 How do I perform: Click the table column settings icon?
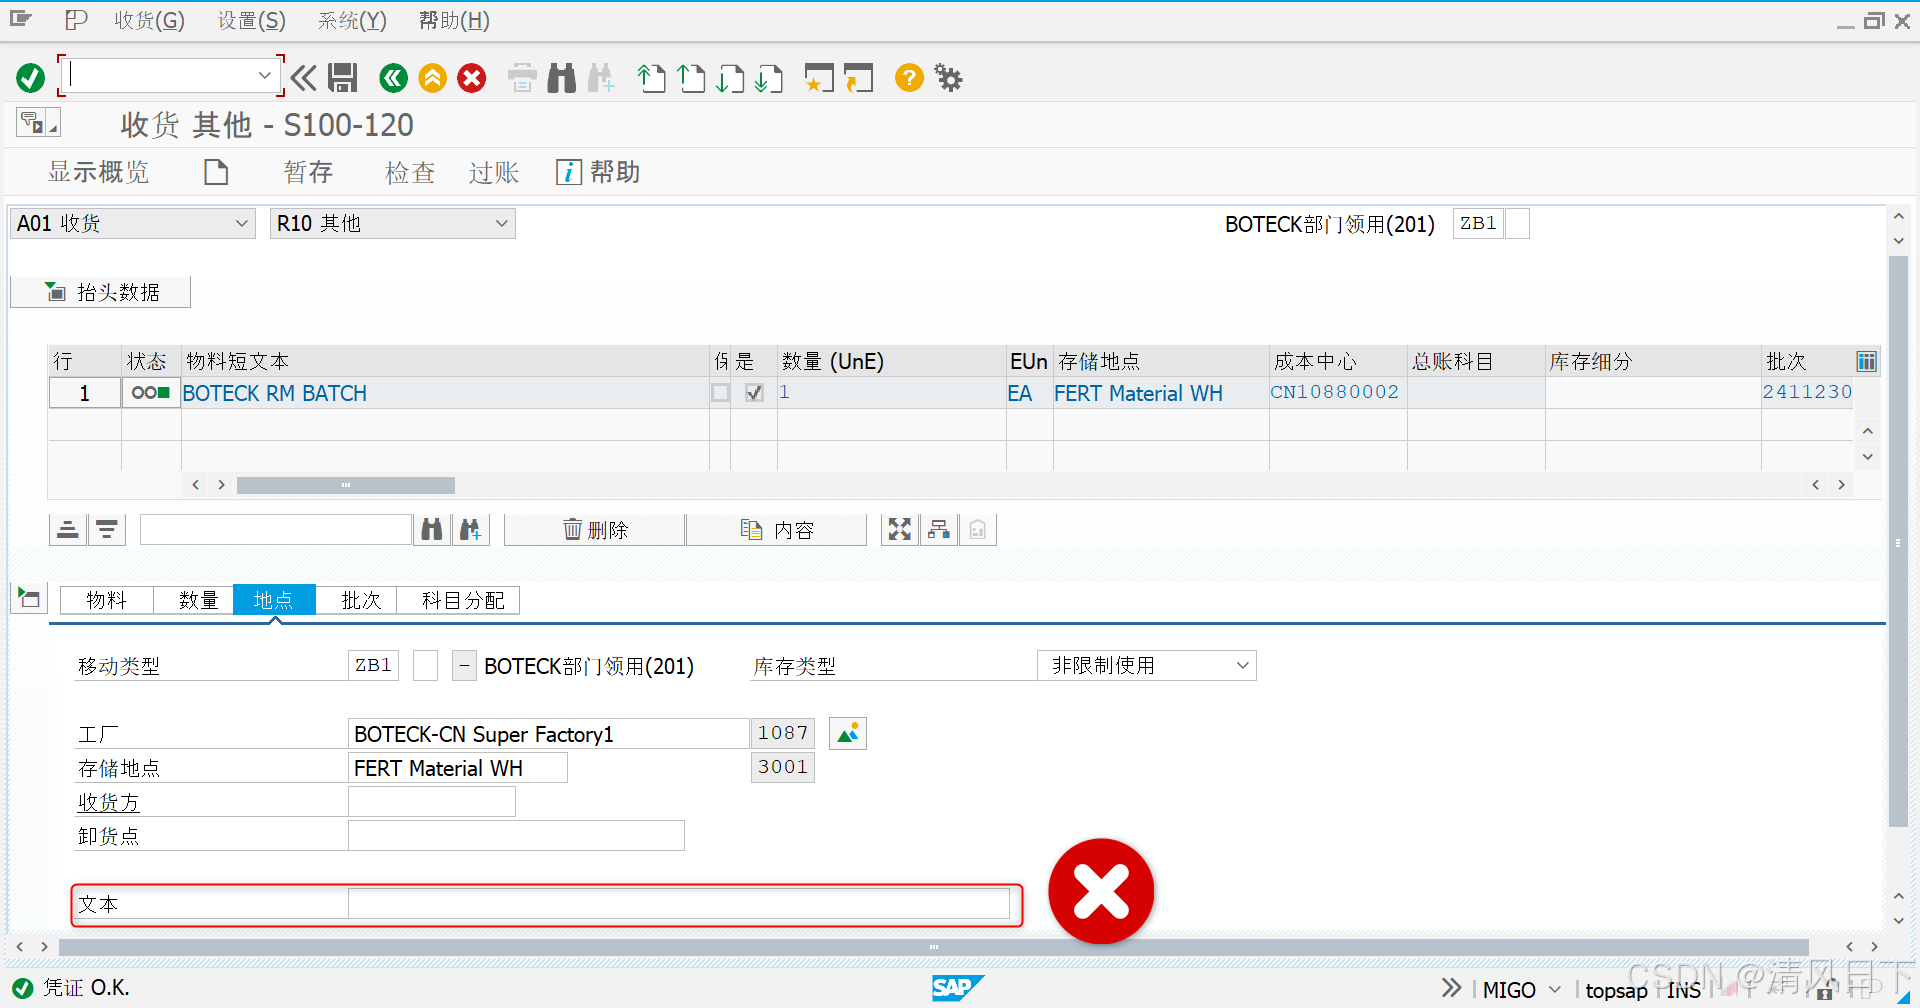coord(1866,361)
